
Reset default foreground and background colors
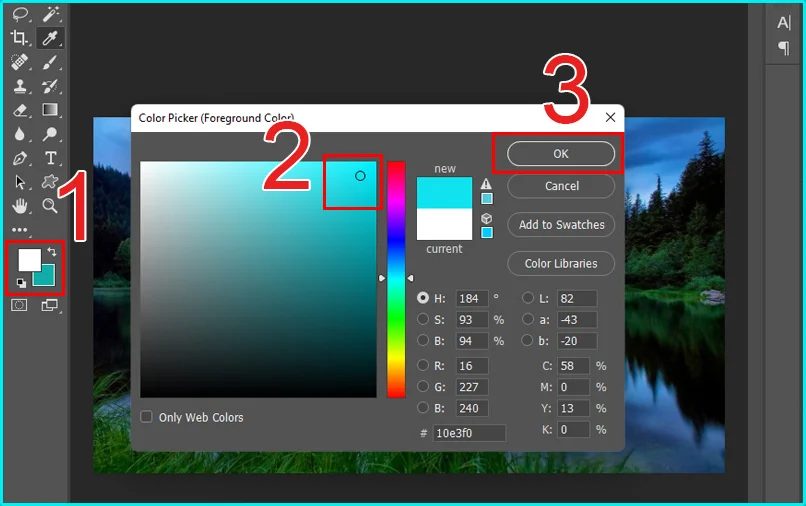[21, 283]
